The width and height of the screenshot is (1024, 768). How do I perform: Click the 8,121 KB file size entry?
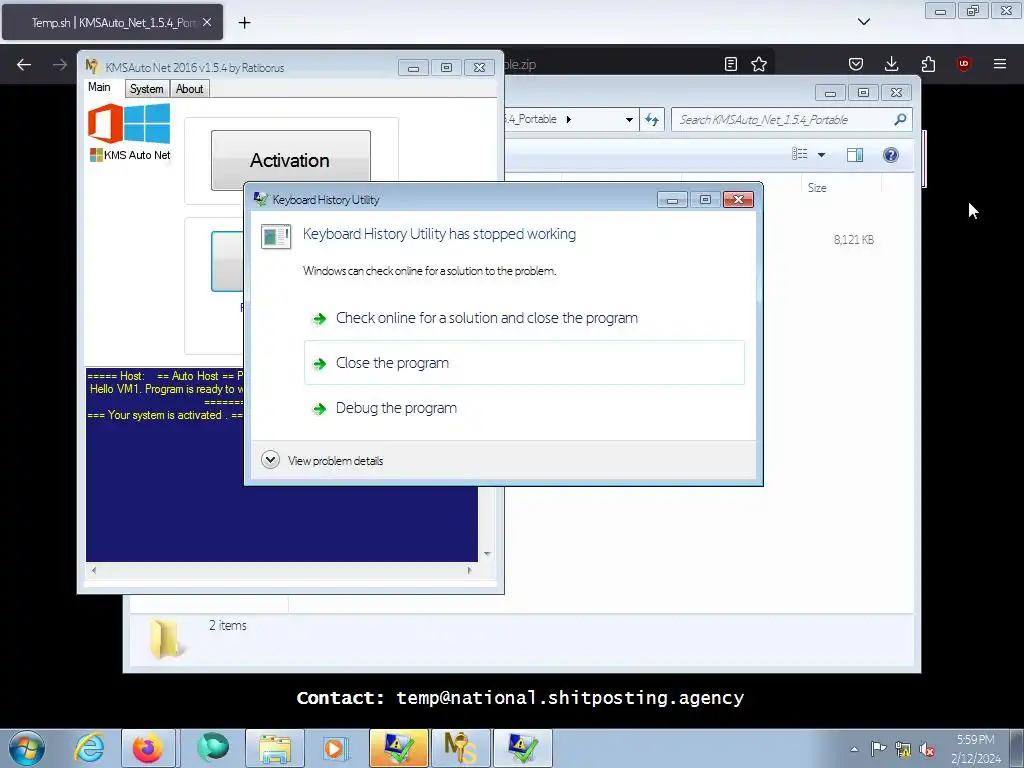tap(854, 240)
